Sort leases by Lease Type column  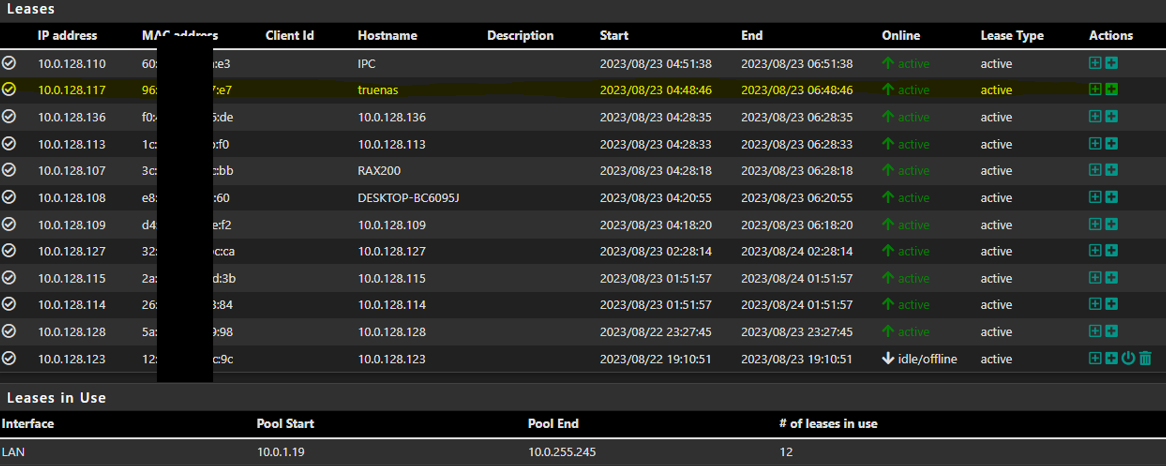(1011, 35)
